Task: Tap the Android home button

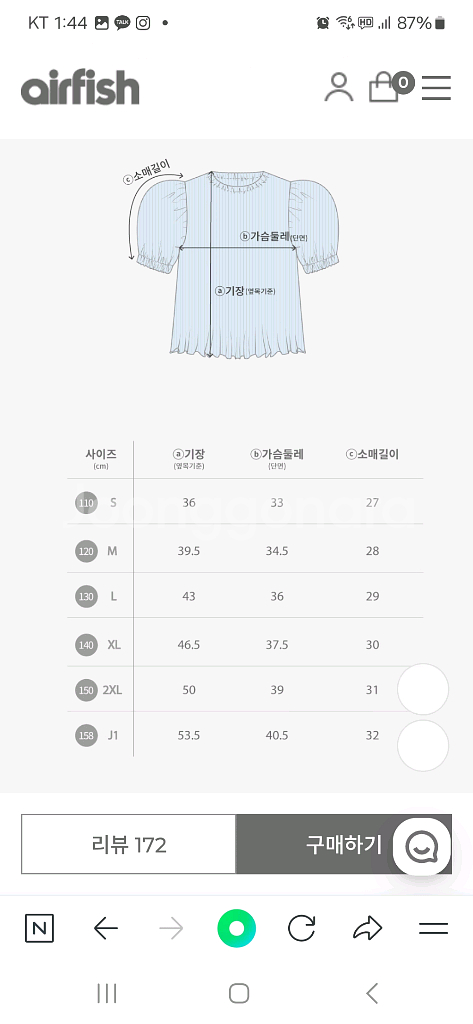Action: (238, 993)
